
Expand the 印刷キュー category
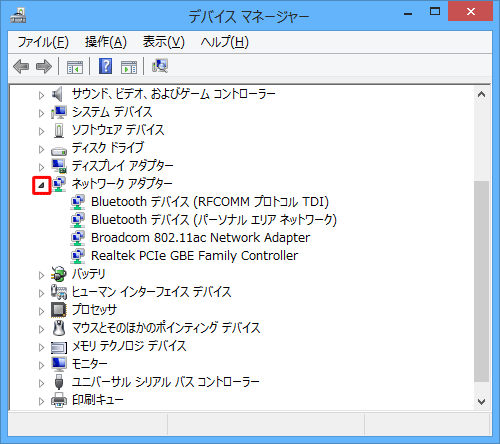pyautogui.click(x=41, y=401)
